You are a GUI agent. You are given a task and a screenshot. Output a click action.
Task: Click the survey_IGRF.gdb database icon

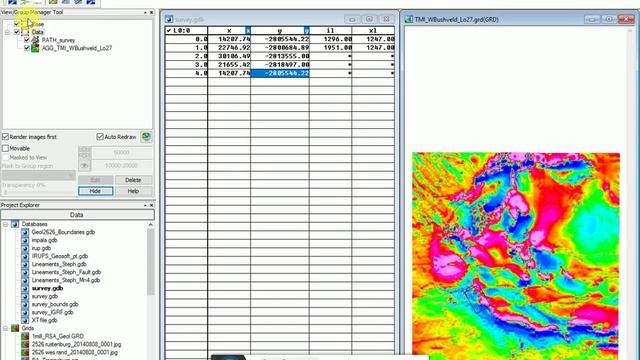pyautogui.click(x=25, y=312)
